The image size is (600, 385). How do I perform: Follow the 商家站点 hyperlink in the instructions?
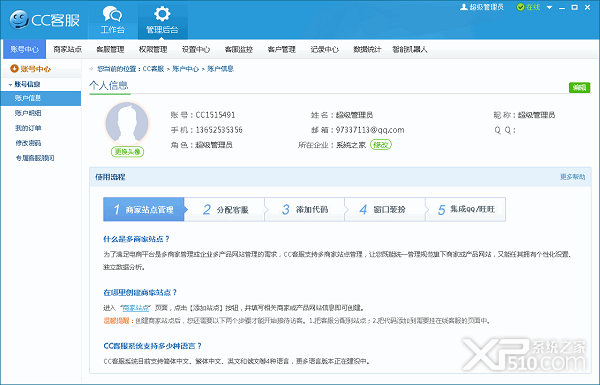coord(136,308)
